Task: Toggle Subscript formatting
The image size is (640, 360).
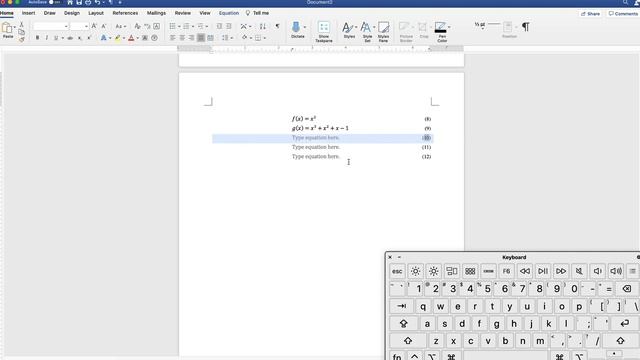Action: click(80, 38)
